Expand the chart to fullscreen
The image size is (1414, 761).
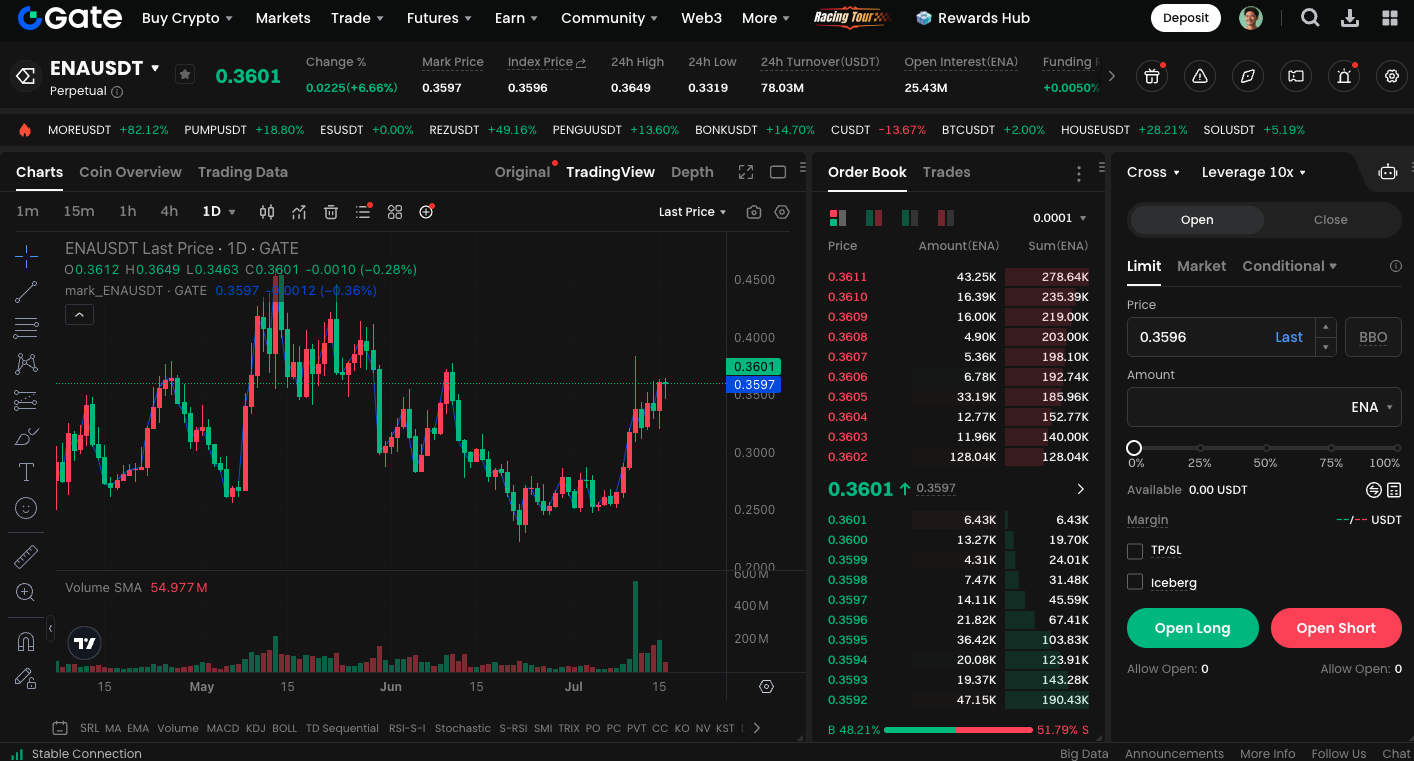pos(746,172)
